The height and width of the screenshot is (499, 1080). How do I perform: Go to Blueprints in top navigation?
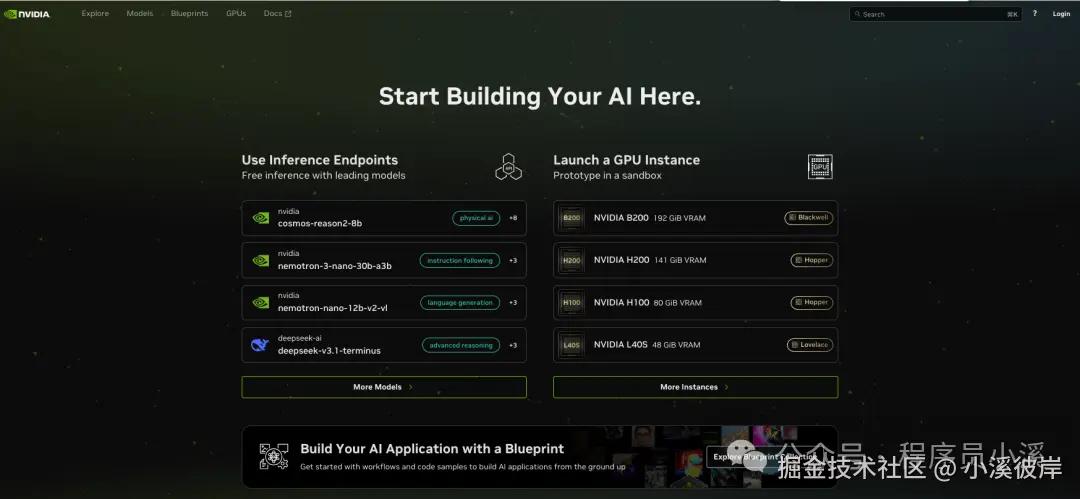189,14
